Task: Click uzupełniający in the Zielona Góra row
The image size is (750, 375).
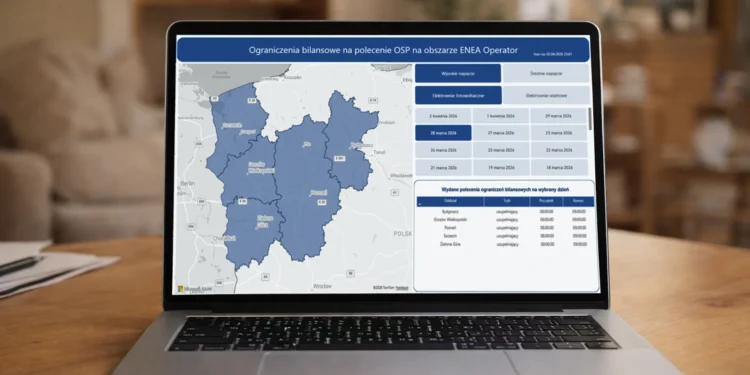Action: (507, 244)
